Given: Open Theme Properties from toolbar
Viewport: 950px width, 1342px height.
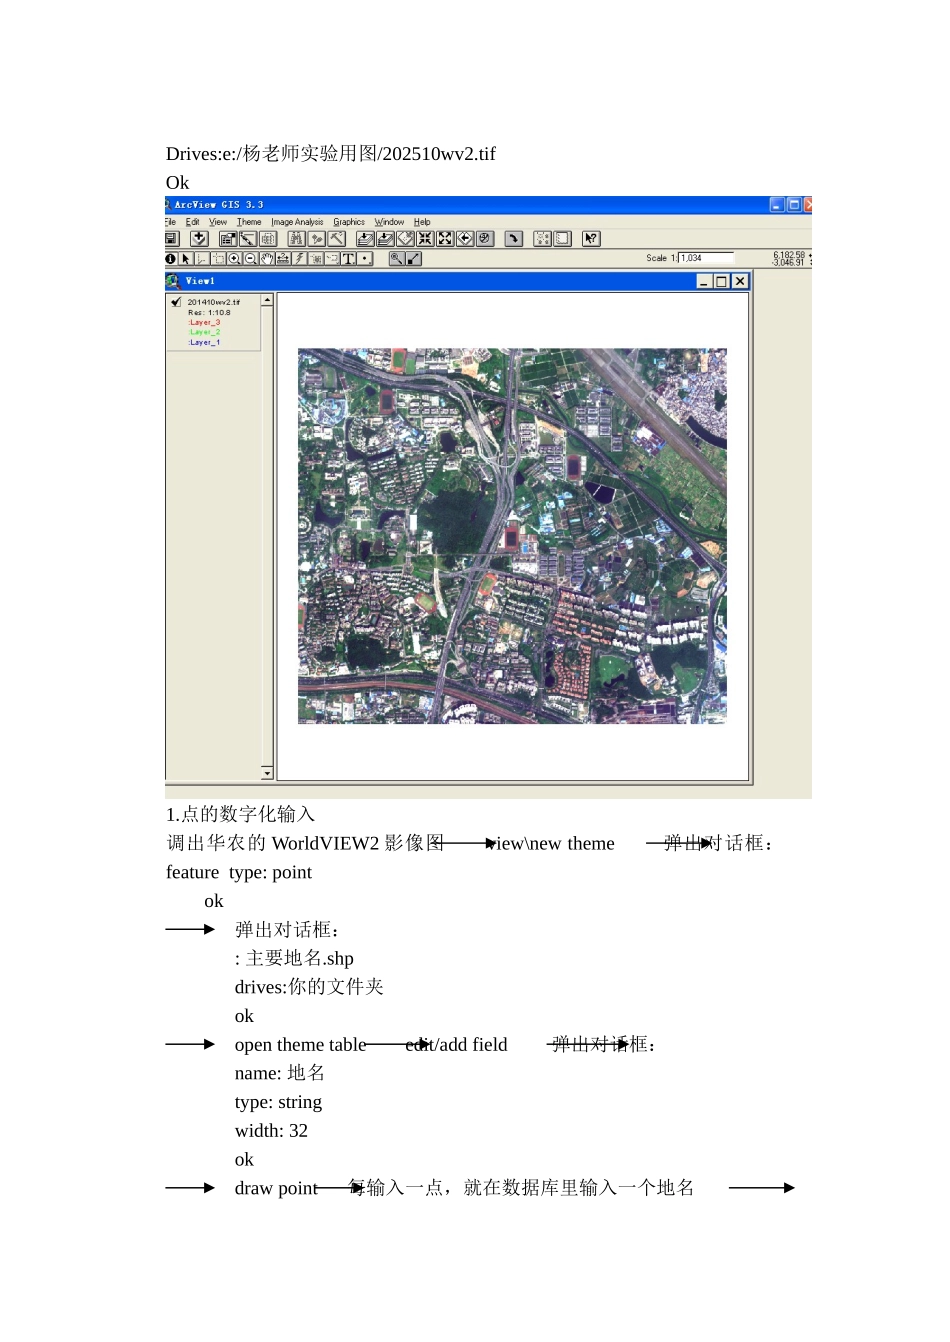Looking at the screenshot, I should [227, 239].
